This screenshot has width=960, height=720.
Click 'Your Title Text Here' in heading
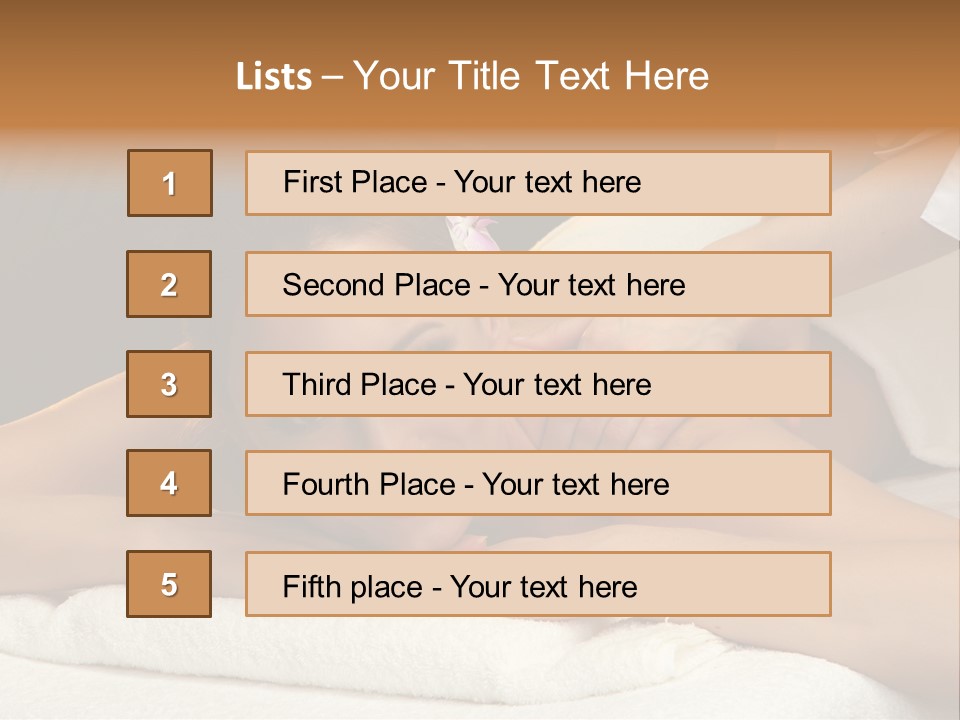[531, 76]
